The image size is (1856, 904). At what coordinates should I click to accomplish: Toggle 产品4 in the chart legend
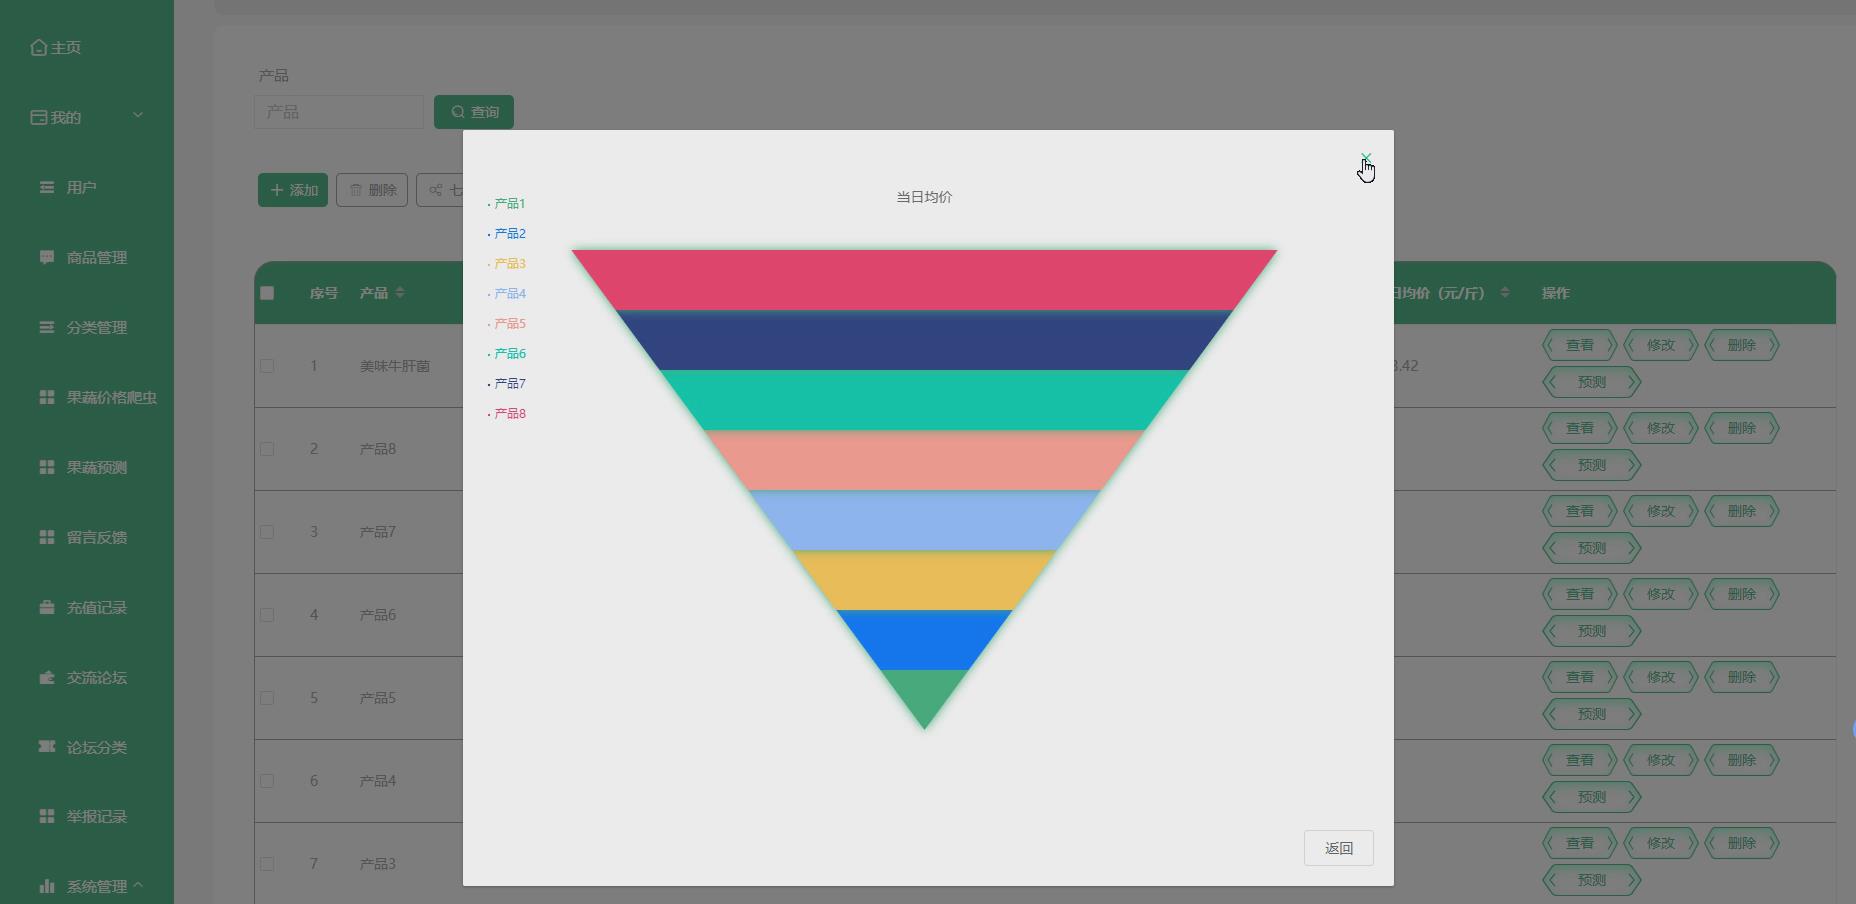[506, 293]
